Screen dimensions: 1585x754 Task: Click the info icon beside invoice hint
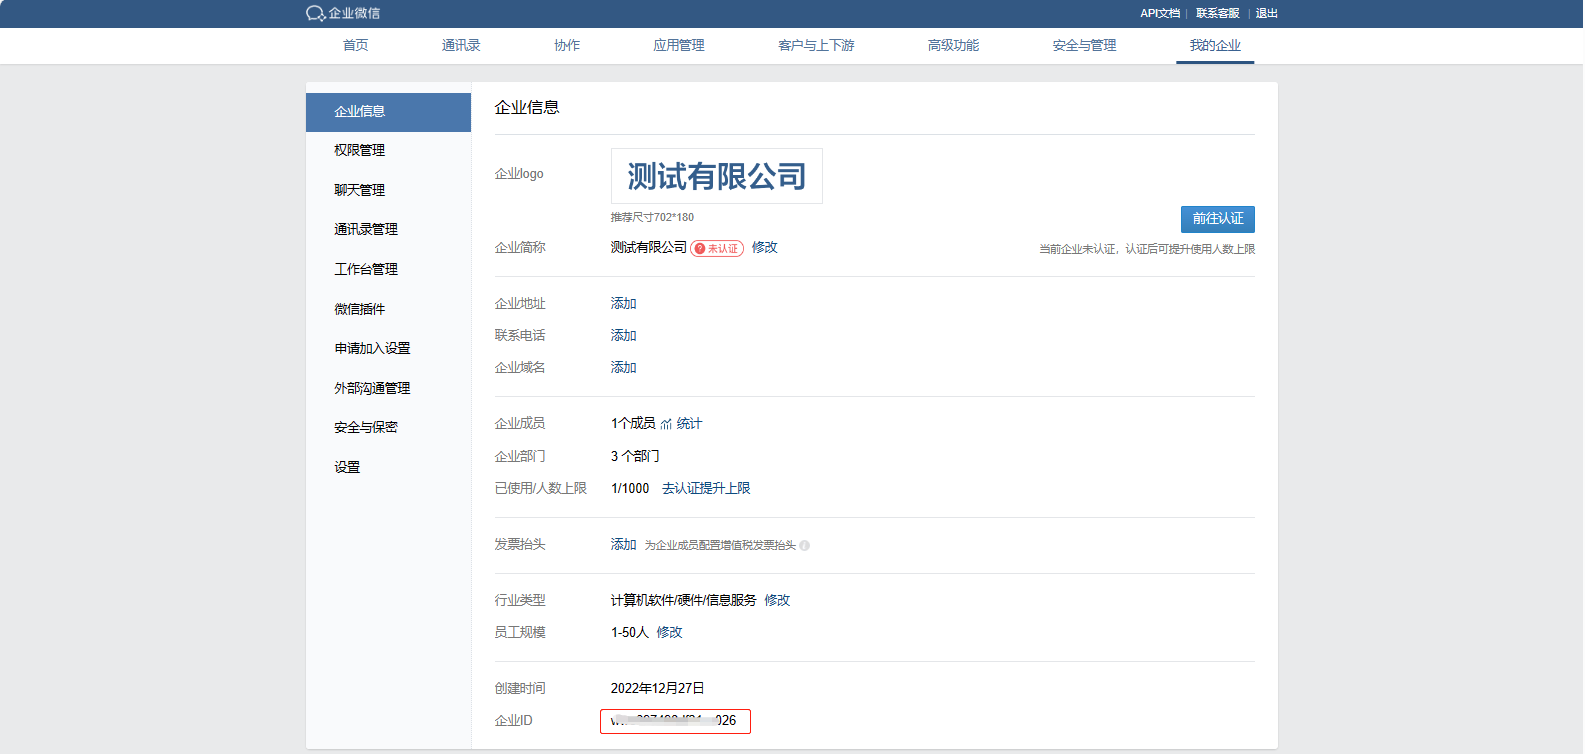tap(805, 546)
